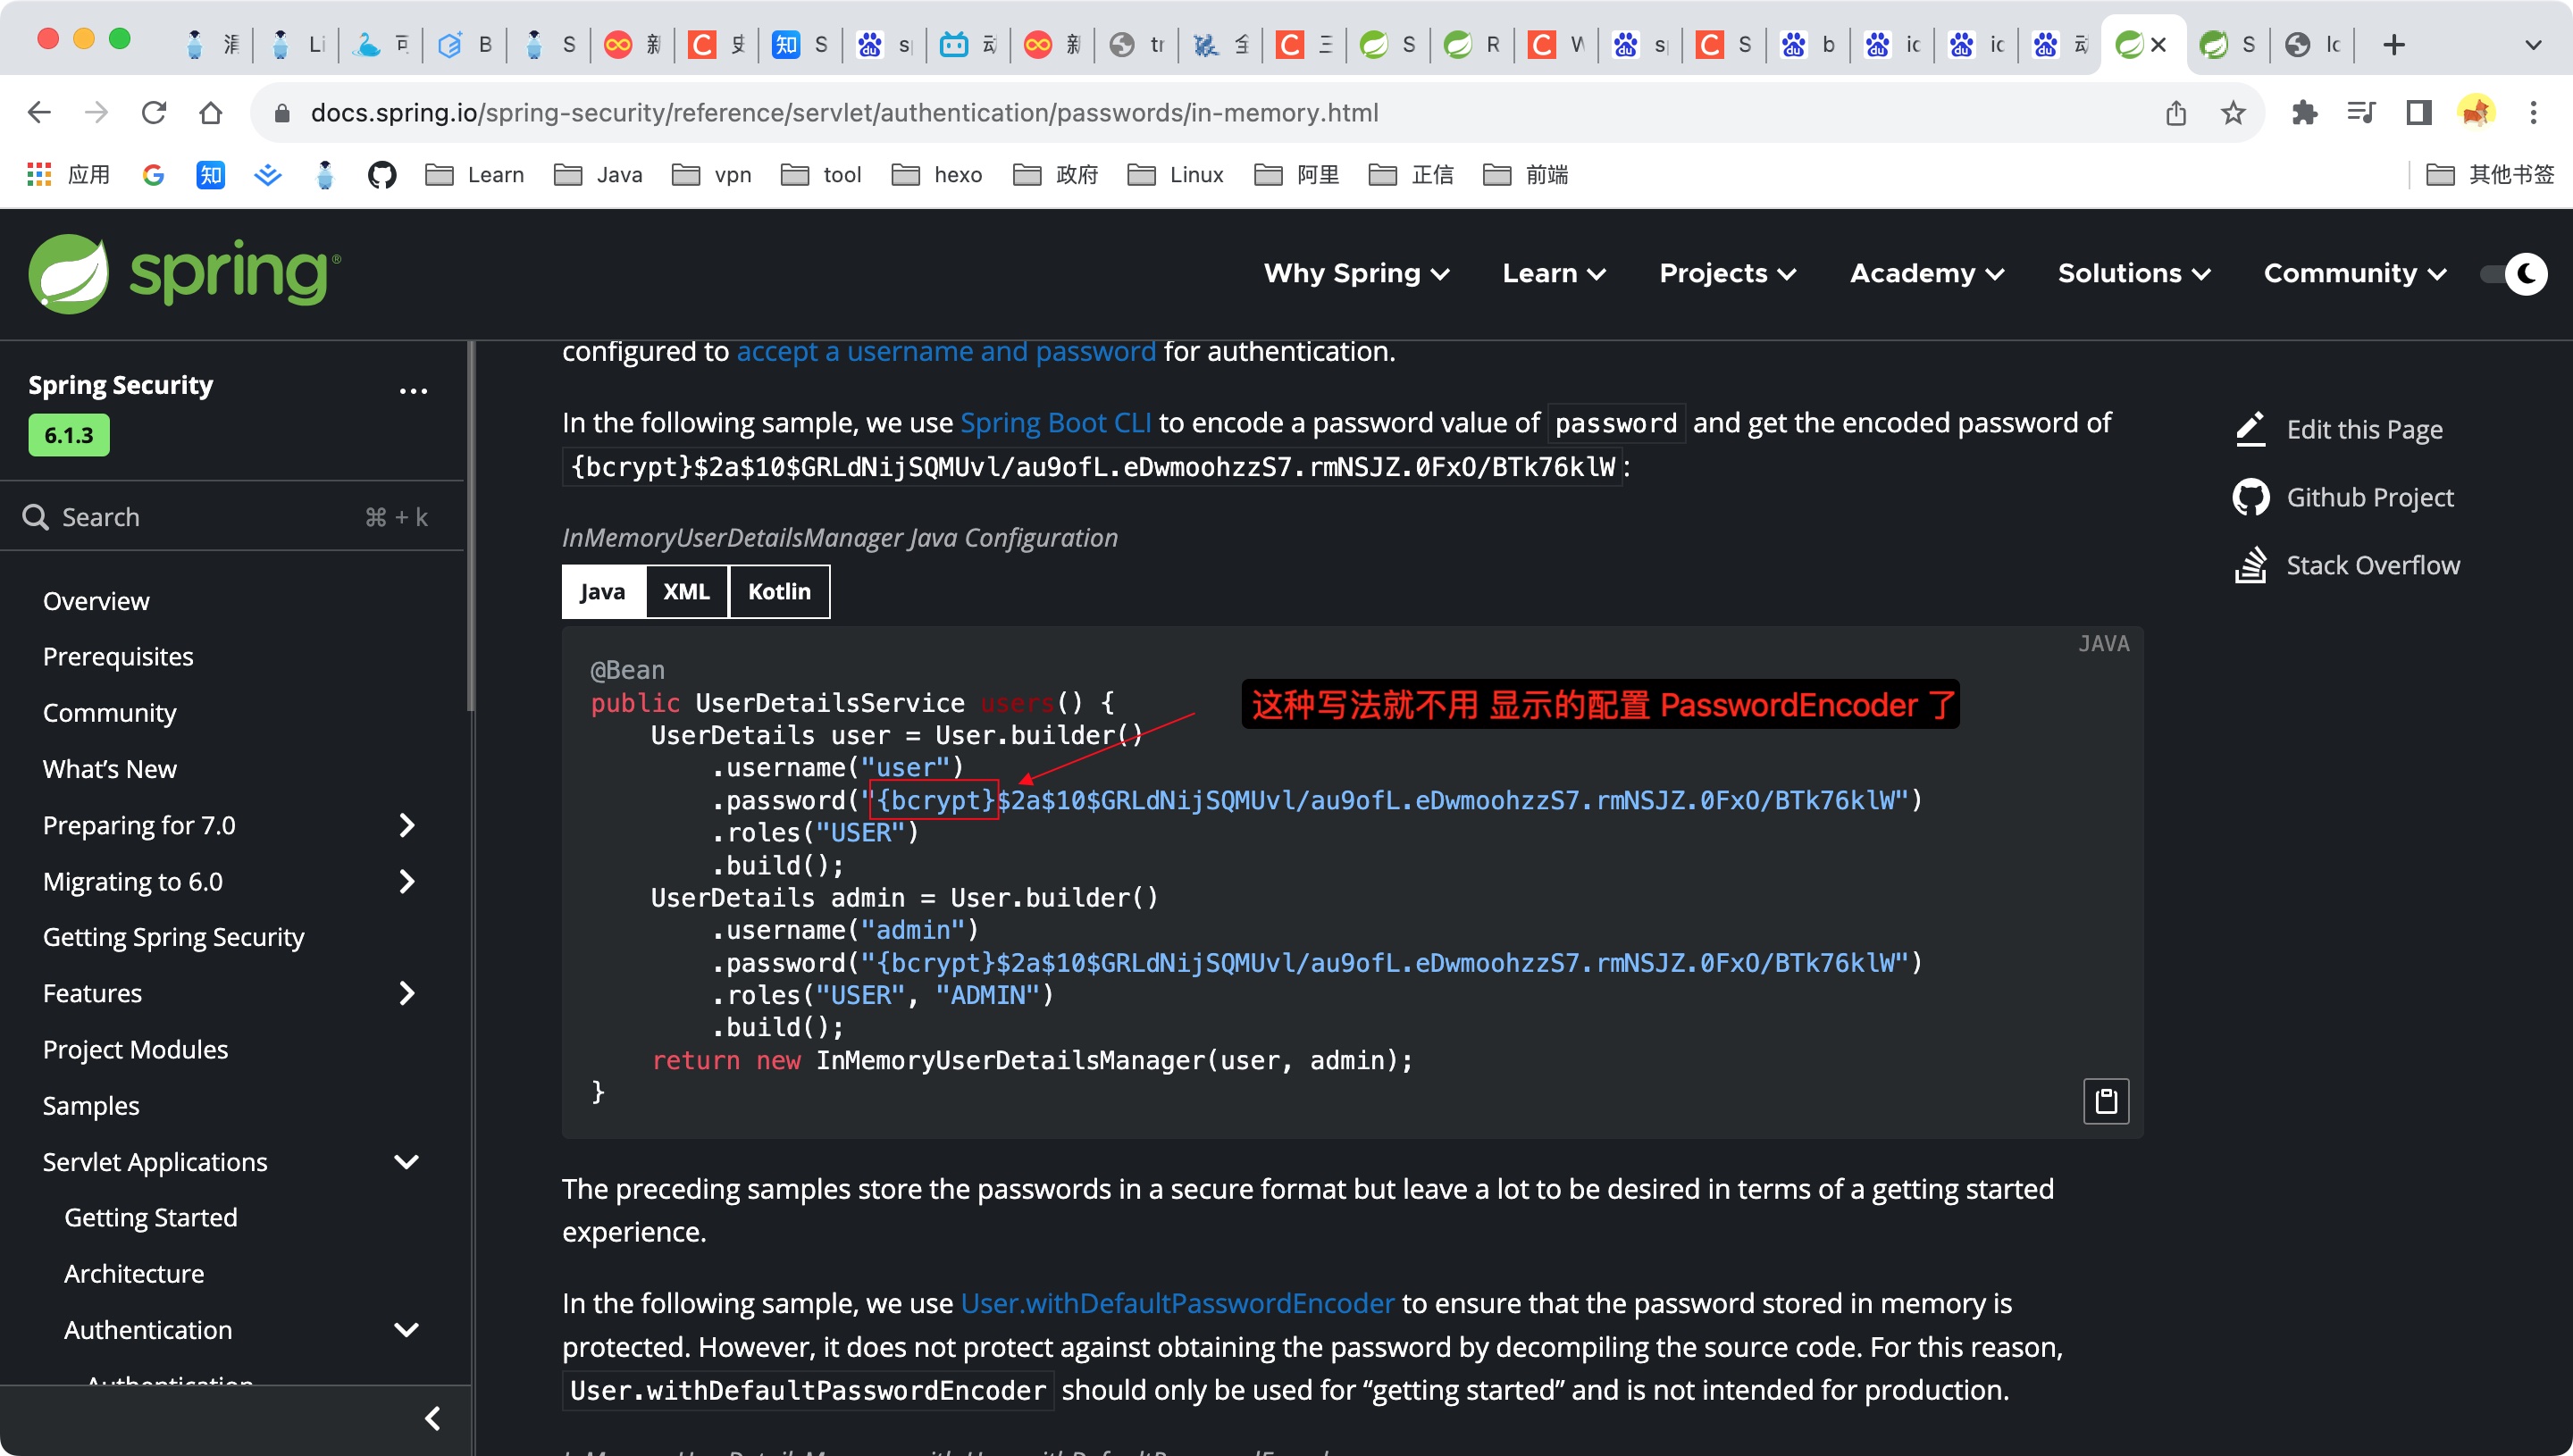This screenshot has height=1456, width=2573.
Task: Open Why Spring dropdown menu
Action: pyautogui.click(x=1356, y=273)
